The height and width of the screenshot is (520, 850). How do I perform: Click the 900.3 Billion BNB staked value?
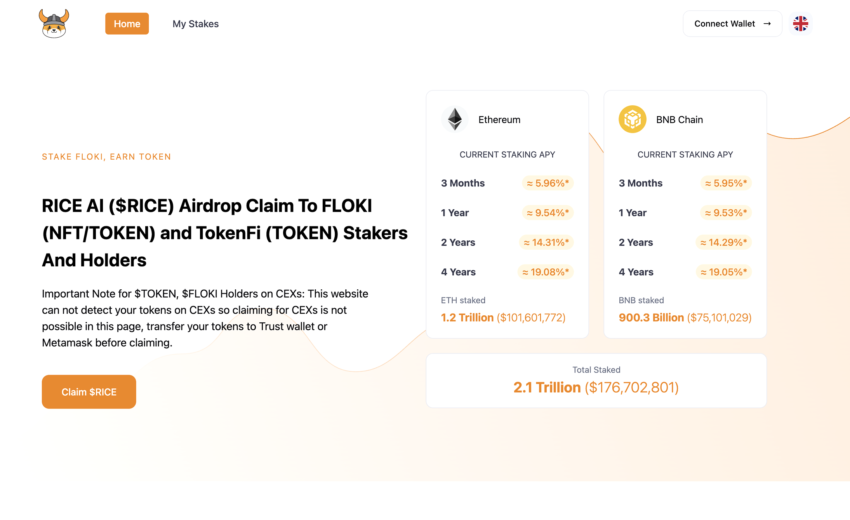[685, 317]
